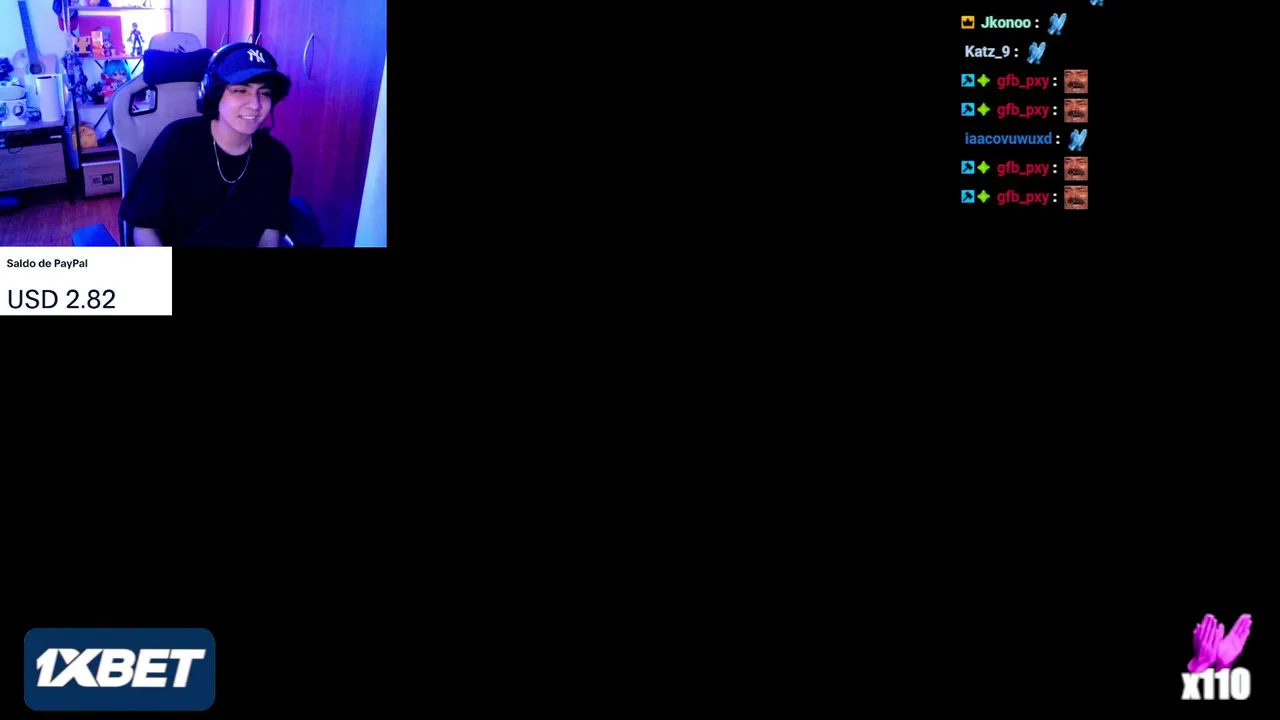1280x720 pixels.
Task: Click the blue emote in Jkonoo's message
Action: click(1057, 23)
